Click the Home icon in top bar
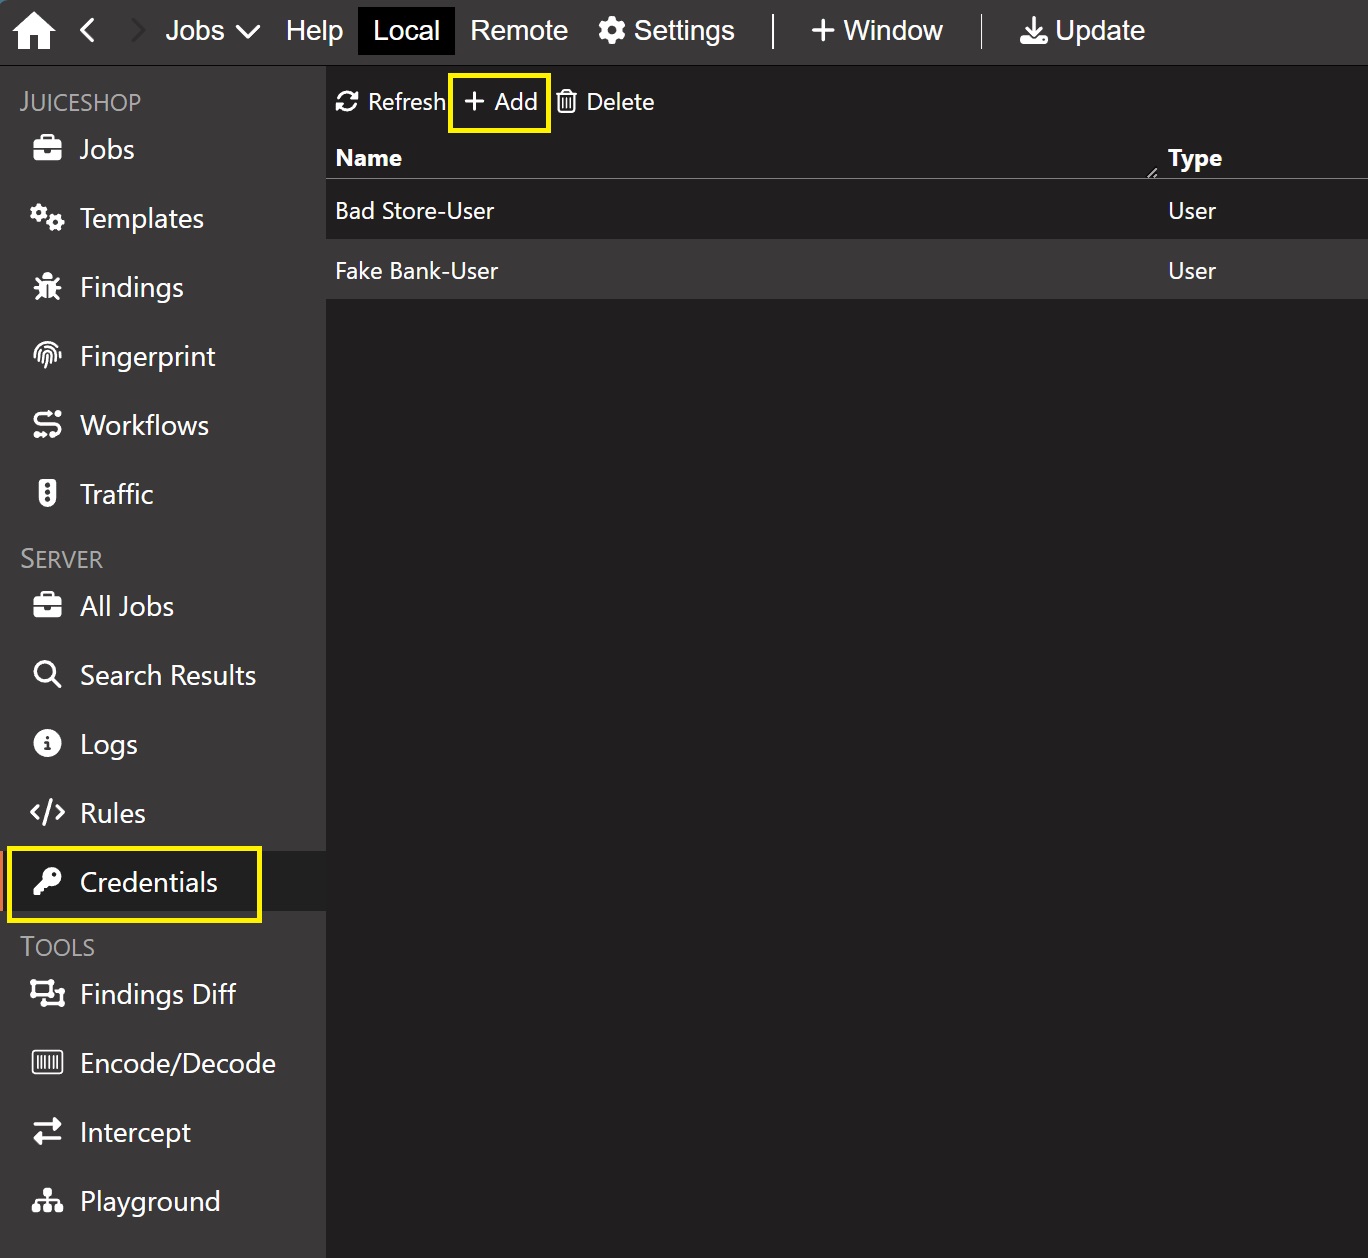The image size is (1368, 1258). coord(34,31)
